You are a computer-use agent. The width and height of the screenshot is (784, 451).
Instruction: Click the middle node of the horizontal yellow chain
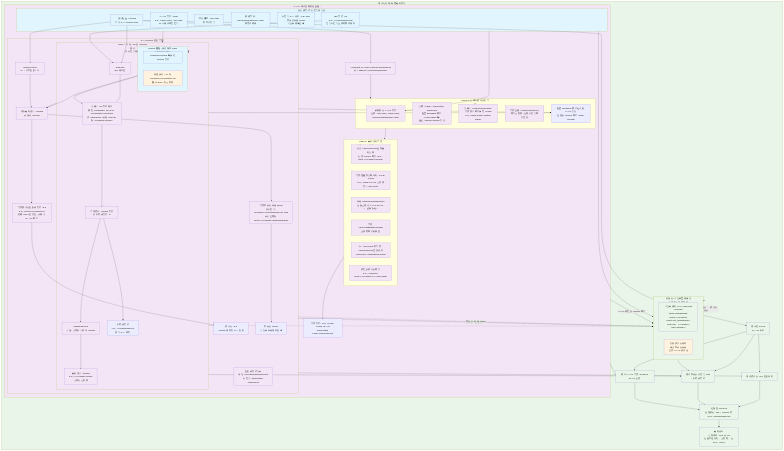[x=477, y=113]
